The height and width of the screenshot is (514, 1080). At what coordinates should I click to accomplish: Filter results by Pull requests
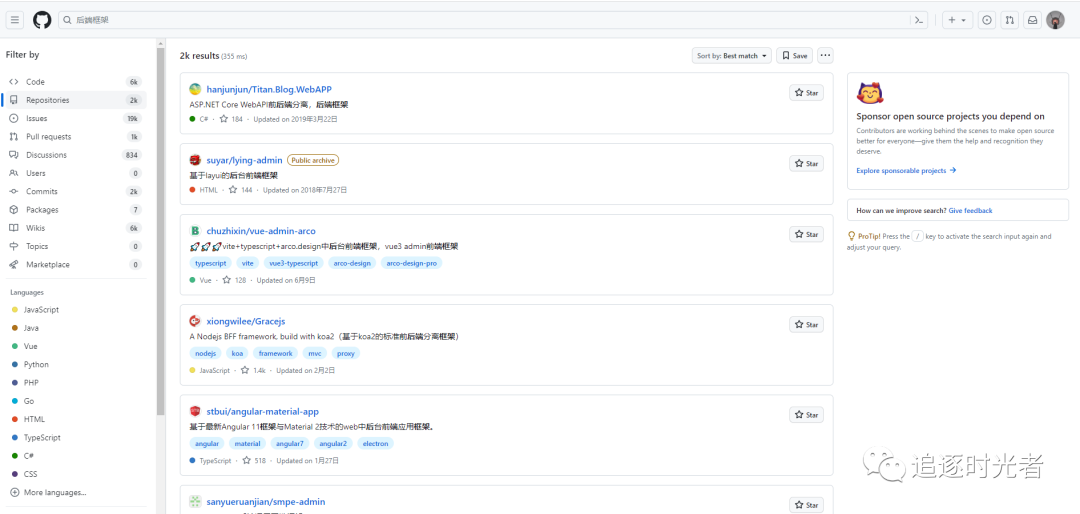tap(76, 136)
